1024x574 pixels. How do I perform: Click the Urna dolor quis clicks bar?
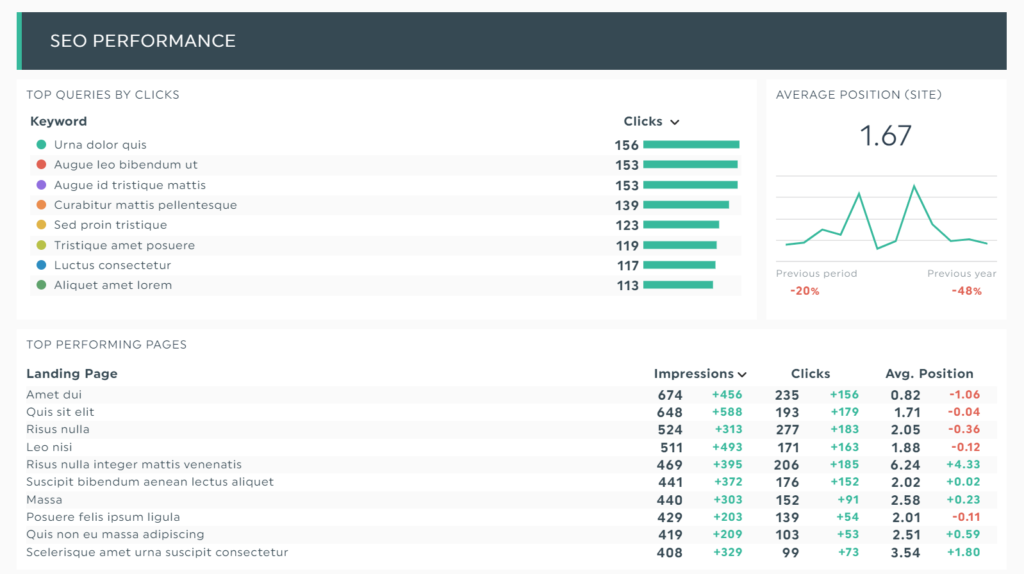691,145
